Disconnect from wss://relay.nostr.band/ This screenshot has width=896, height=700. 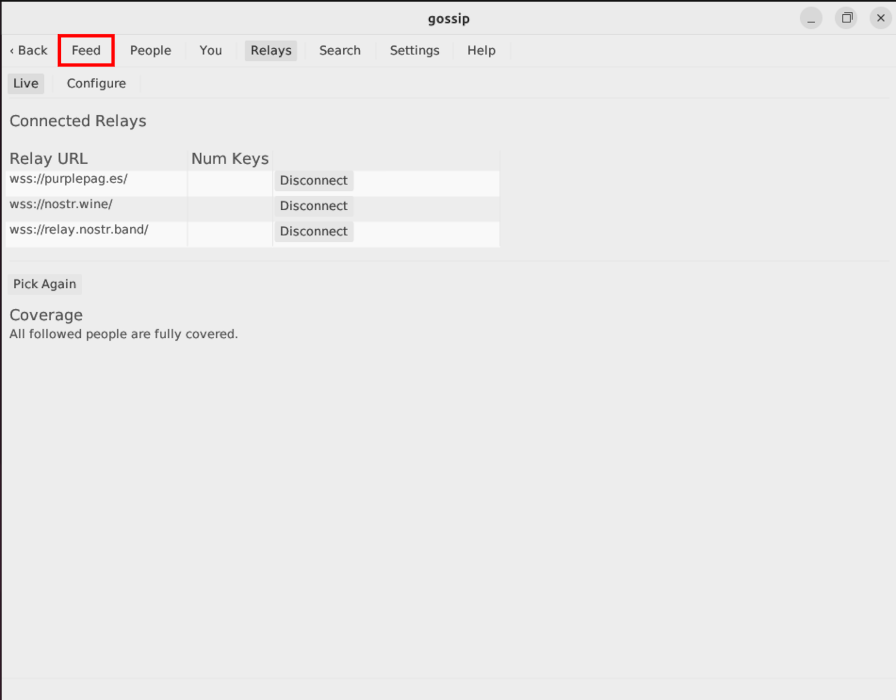313,231
